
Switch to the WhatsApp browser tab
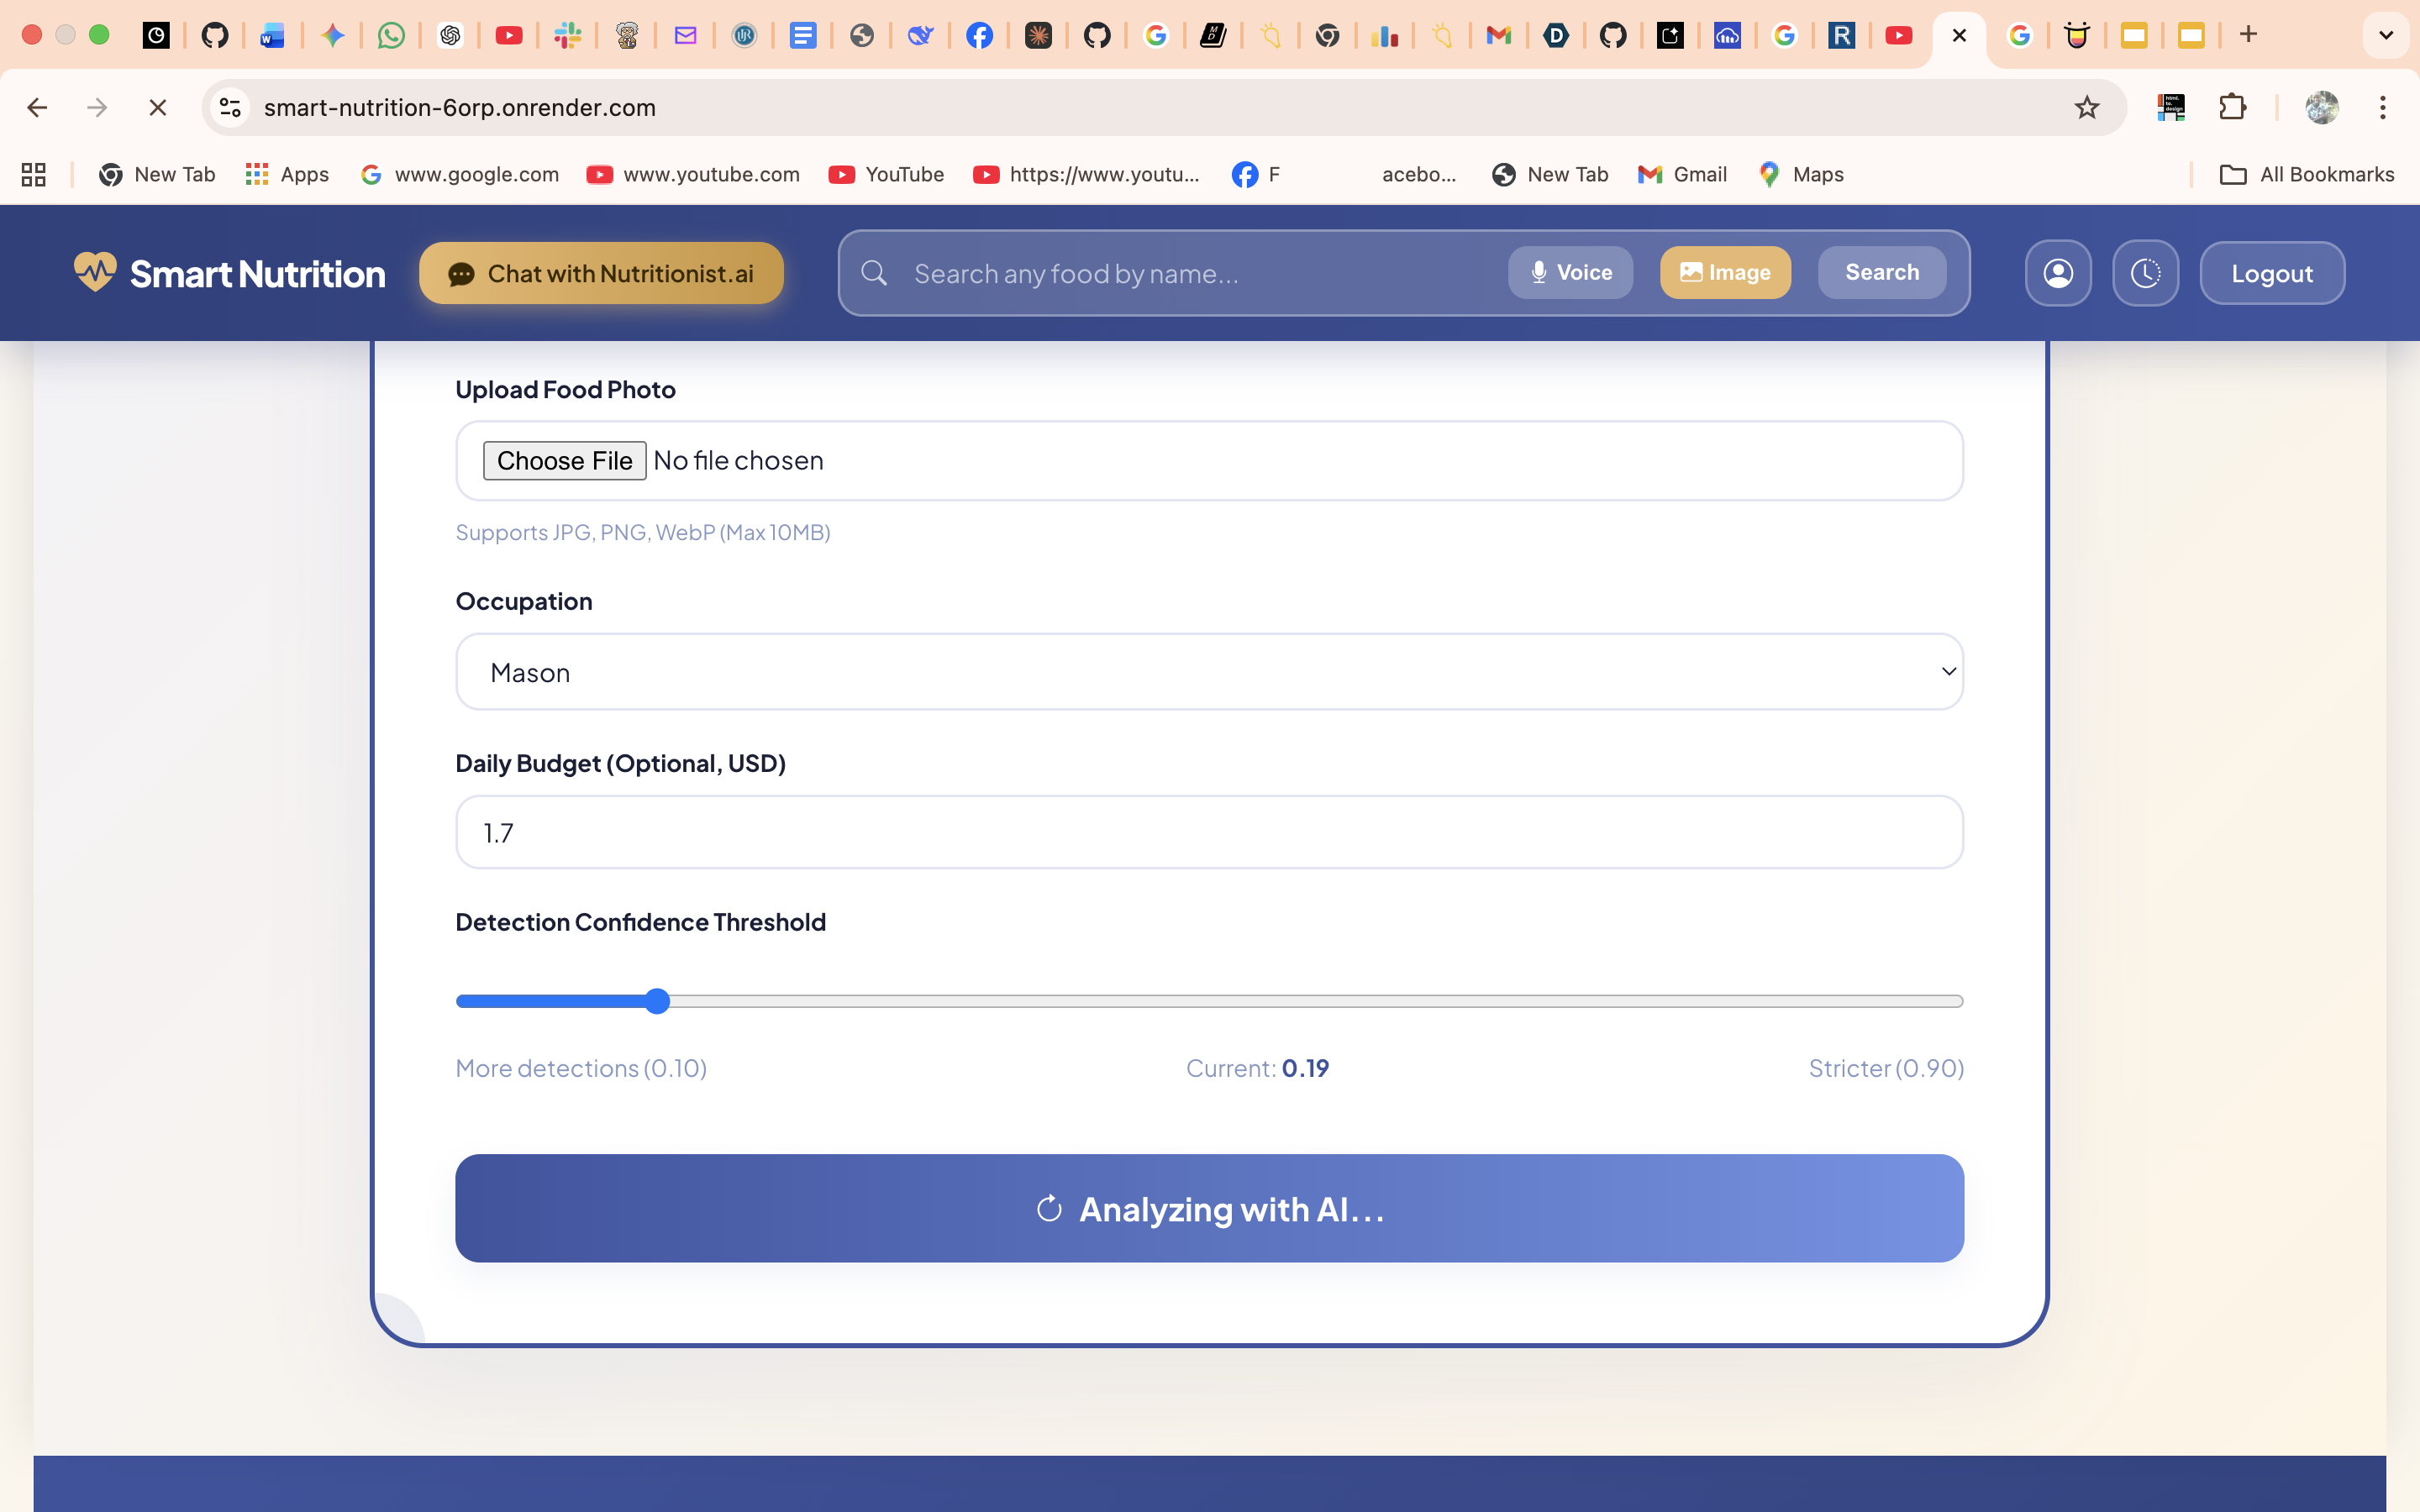(391, 36)
